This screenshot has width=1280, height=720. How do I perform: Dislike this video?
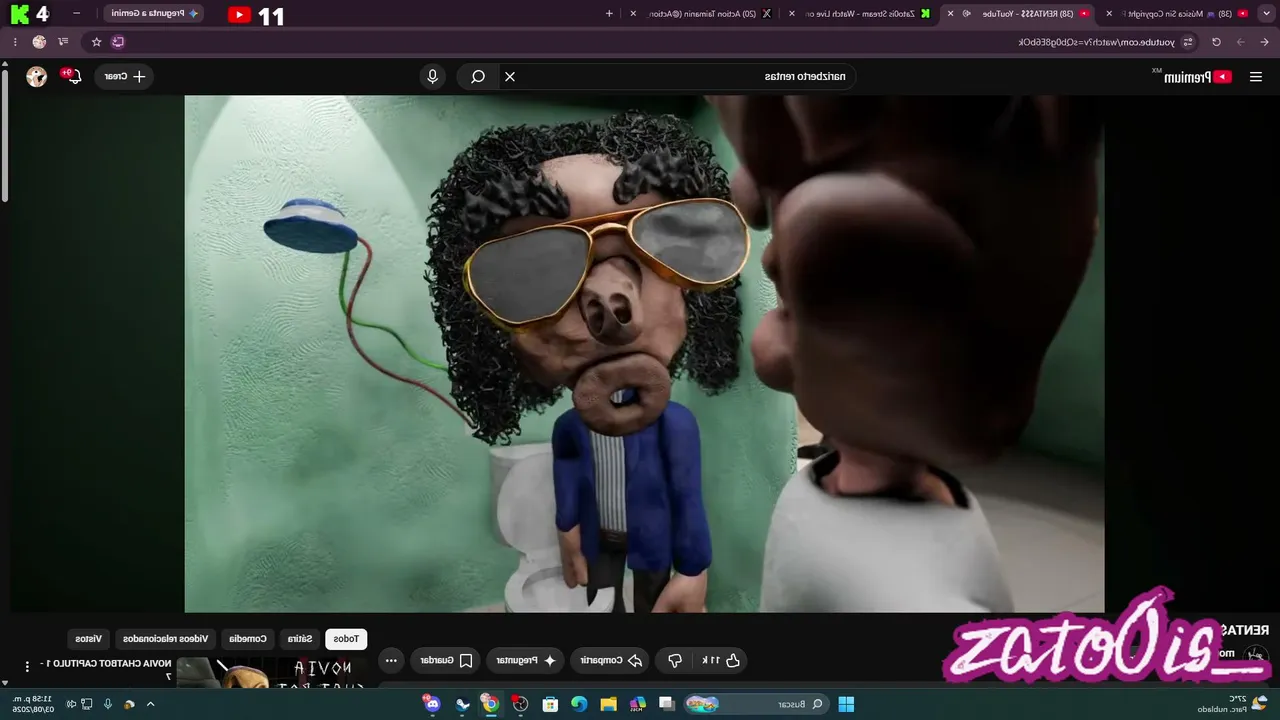(675, 661)
